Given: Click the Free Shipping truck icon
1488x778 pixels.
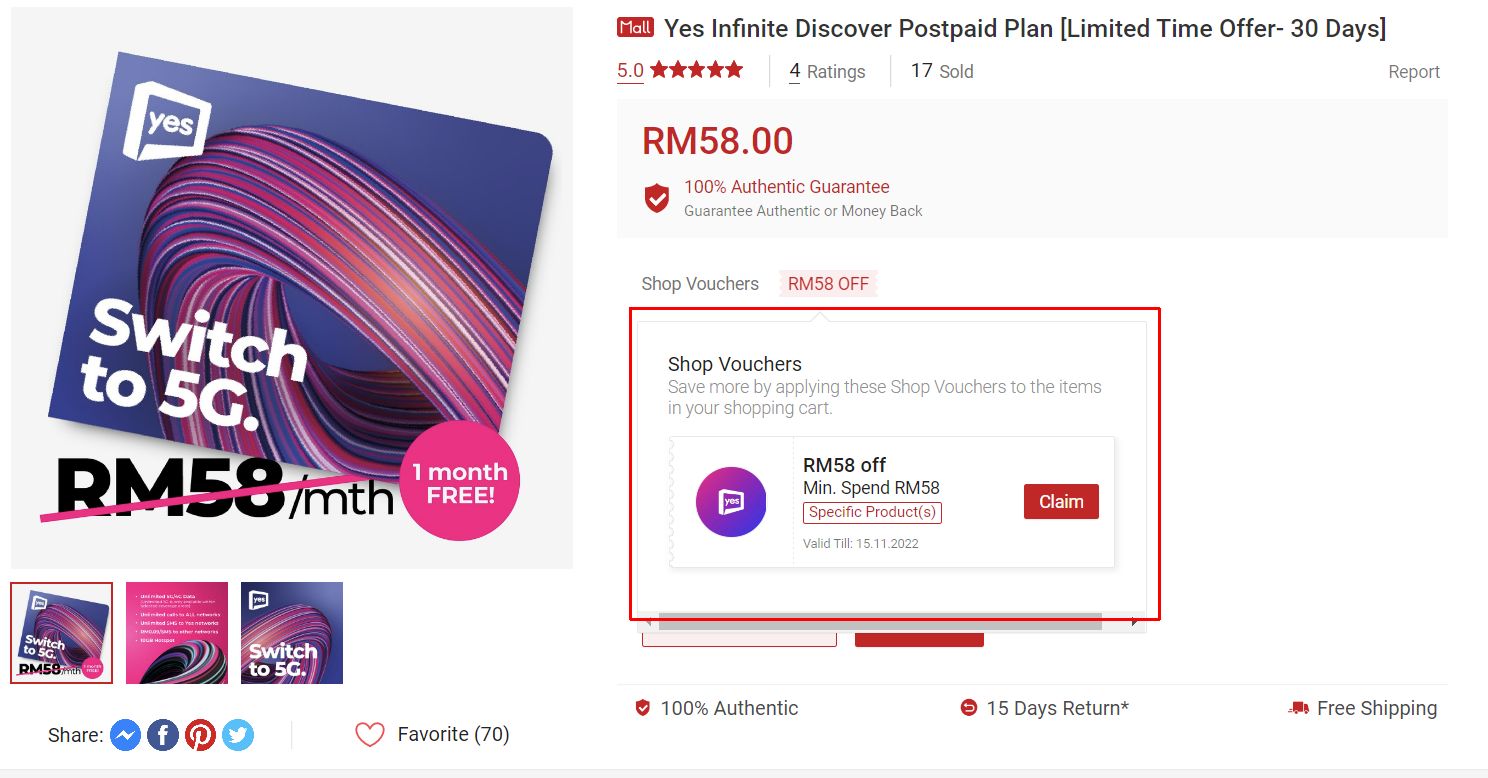Looking at the screenshot, I should click(x=1297, y=707).
